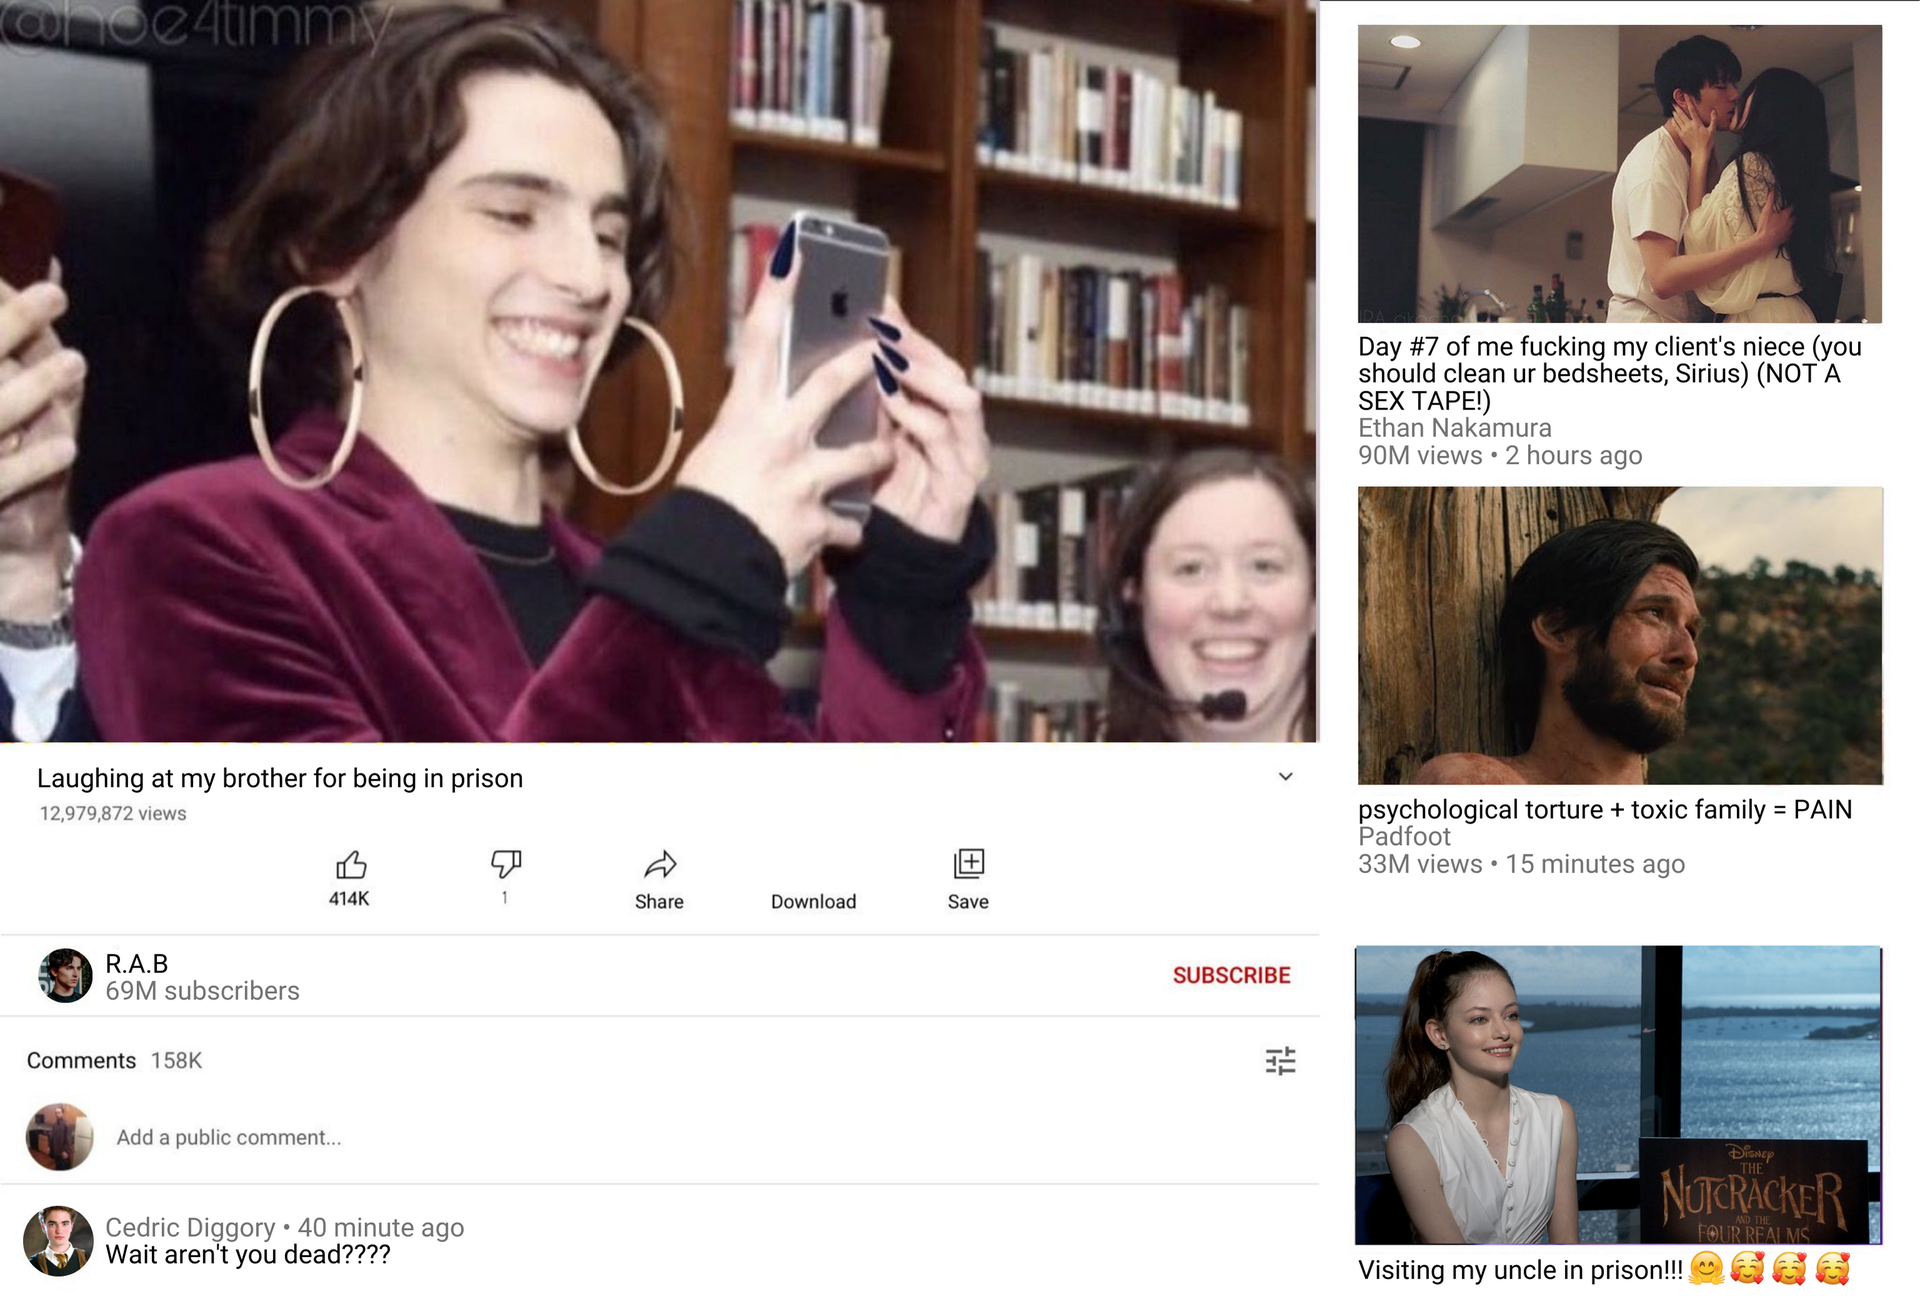Open the Ethan Nakamura channel link
Viewport: 1920px width, 1302px height.
[1454, 428]
